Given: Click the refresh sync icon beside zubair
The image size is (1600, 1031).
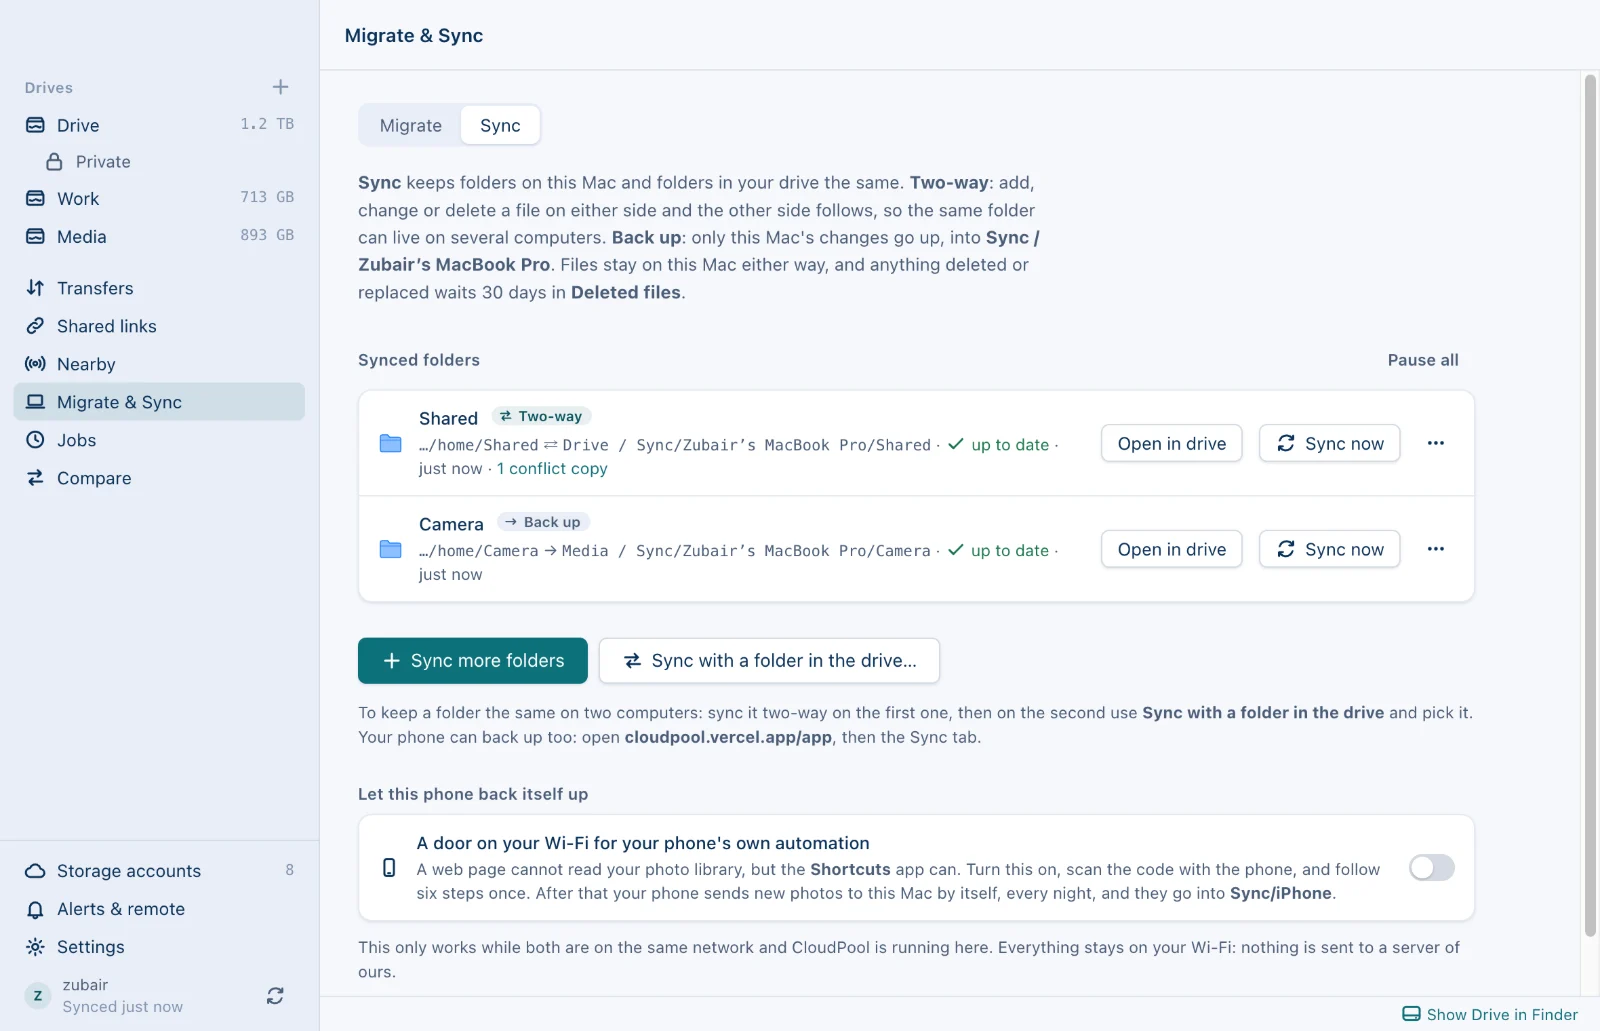Looking at the screenshot, I should point(275,996).
